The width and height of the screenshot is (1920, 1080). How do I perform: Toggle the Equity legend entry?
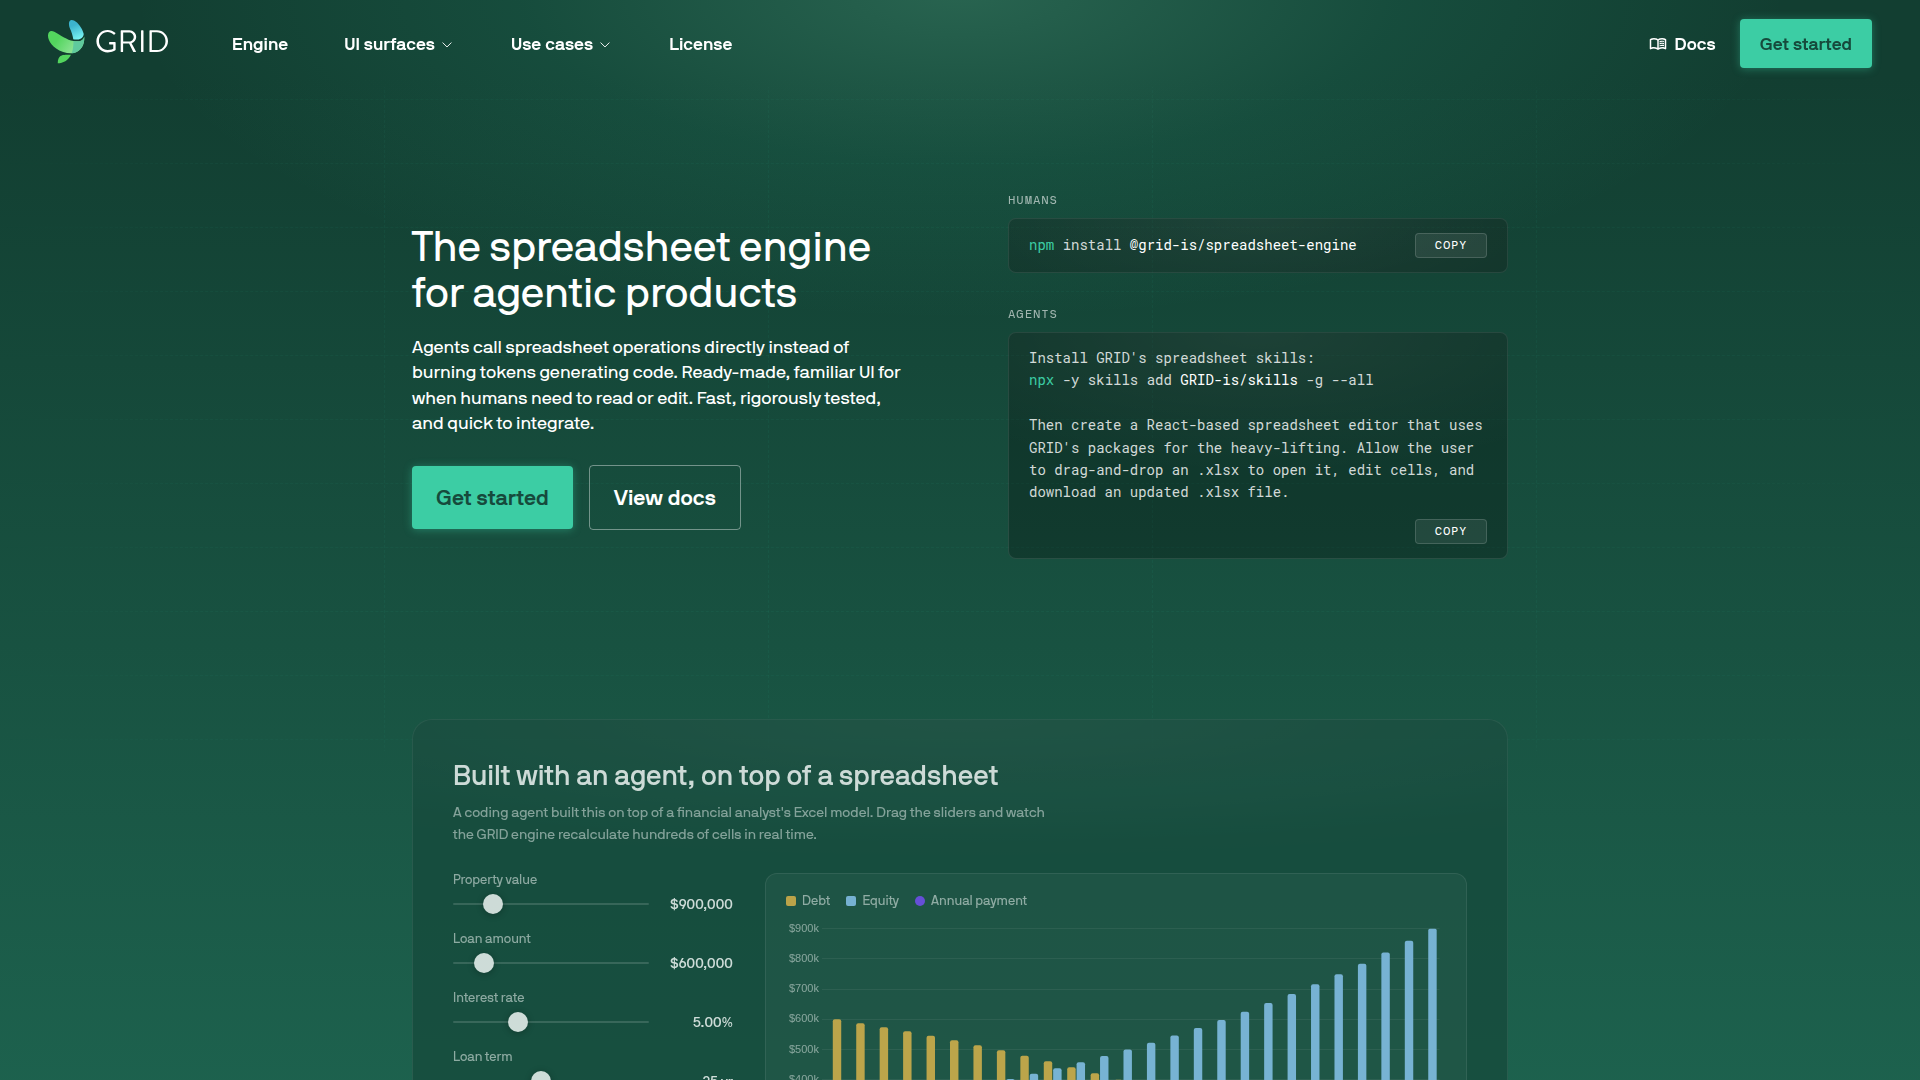click(872, 901)
